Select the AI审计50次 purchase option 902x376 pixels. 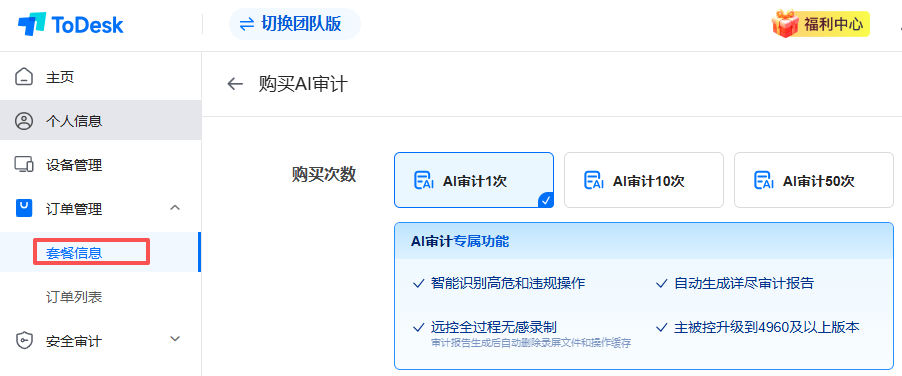[813, 180]
